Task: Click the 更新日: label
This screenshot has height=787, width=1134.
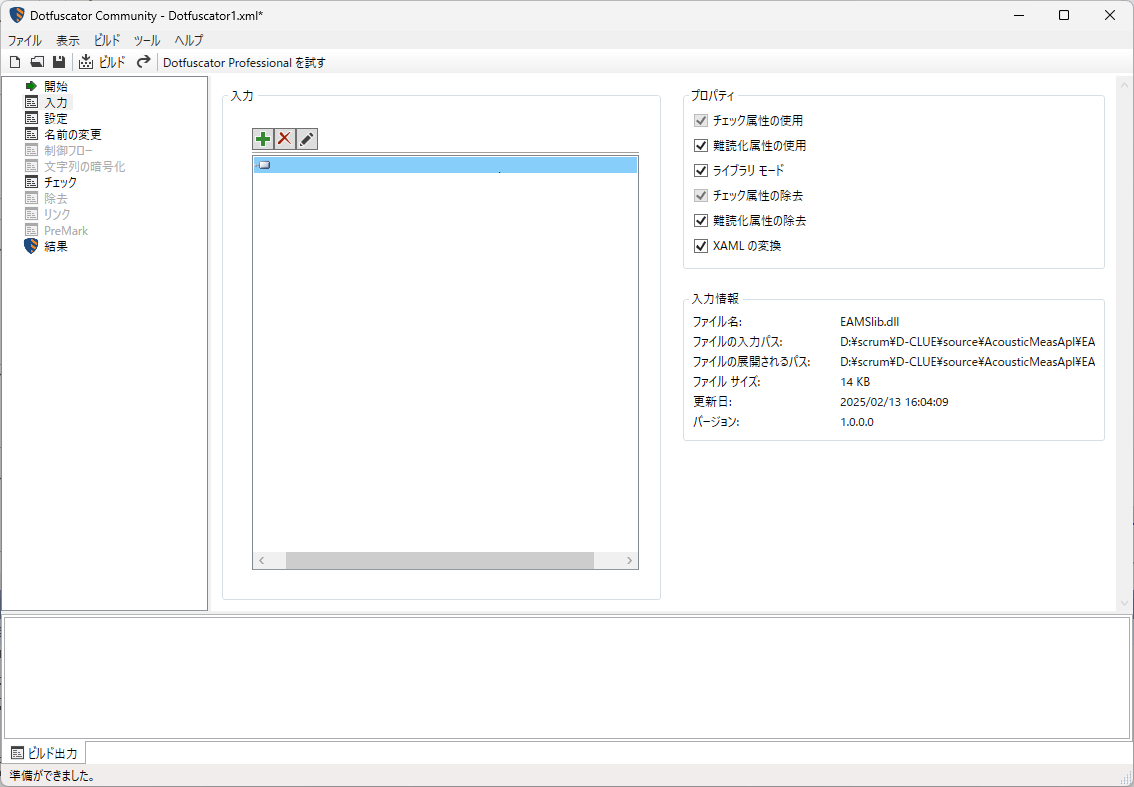Action: tap(712, 401)
